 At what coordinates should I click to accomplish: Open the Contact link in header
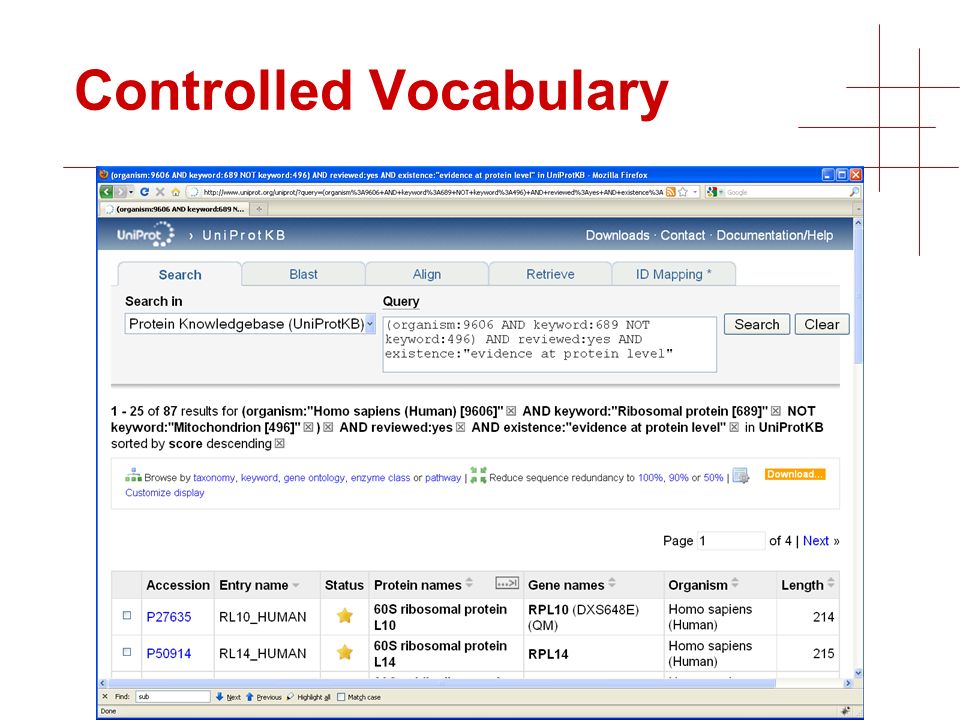(x=683, y=235)
